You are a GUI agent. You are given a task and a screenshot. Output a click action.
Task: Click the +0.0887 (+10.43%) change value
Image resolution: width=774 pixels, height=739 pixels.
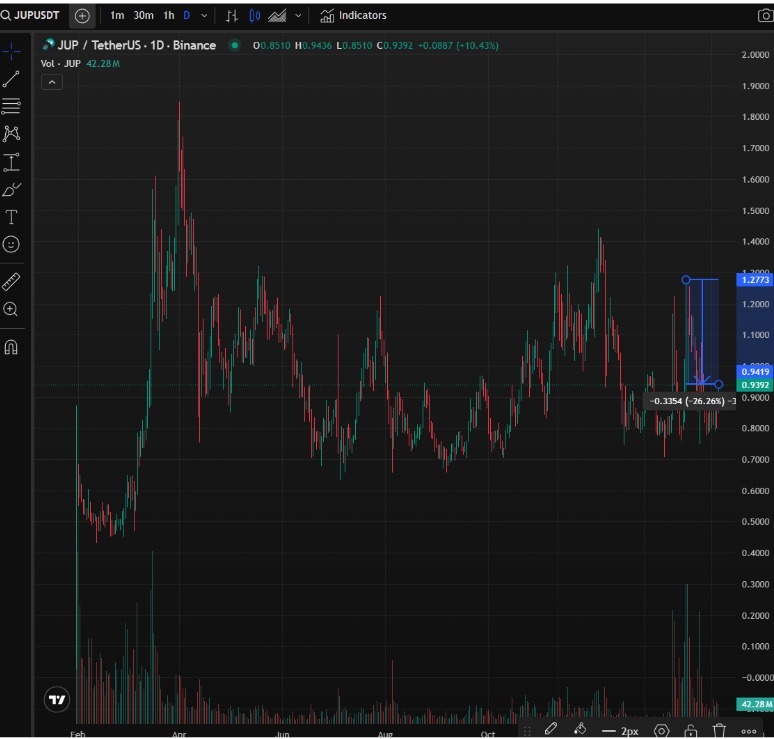click(x=458, y=45)
